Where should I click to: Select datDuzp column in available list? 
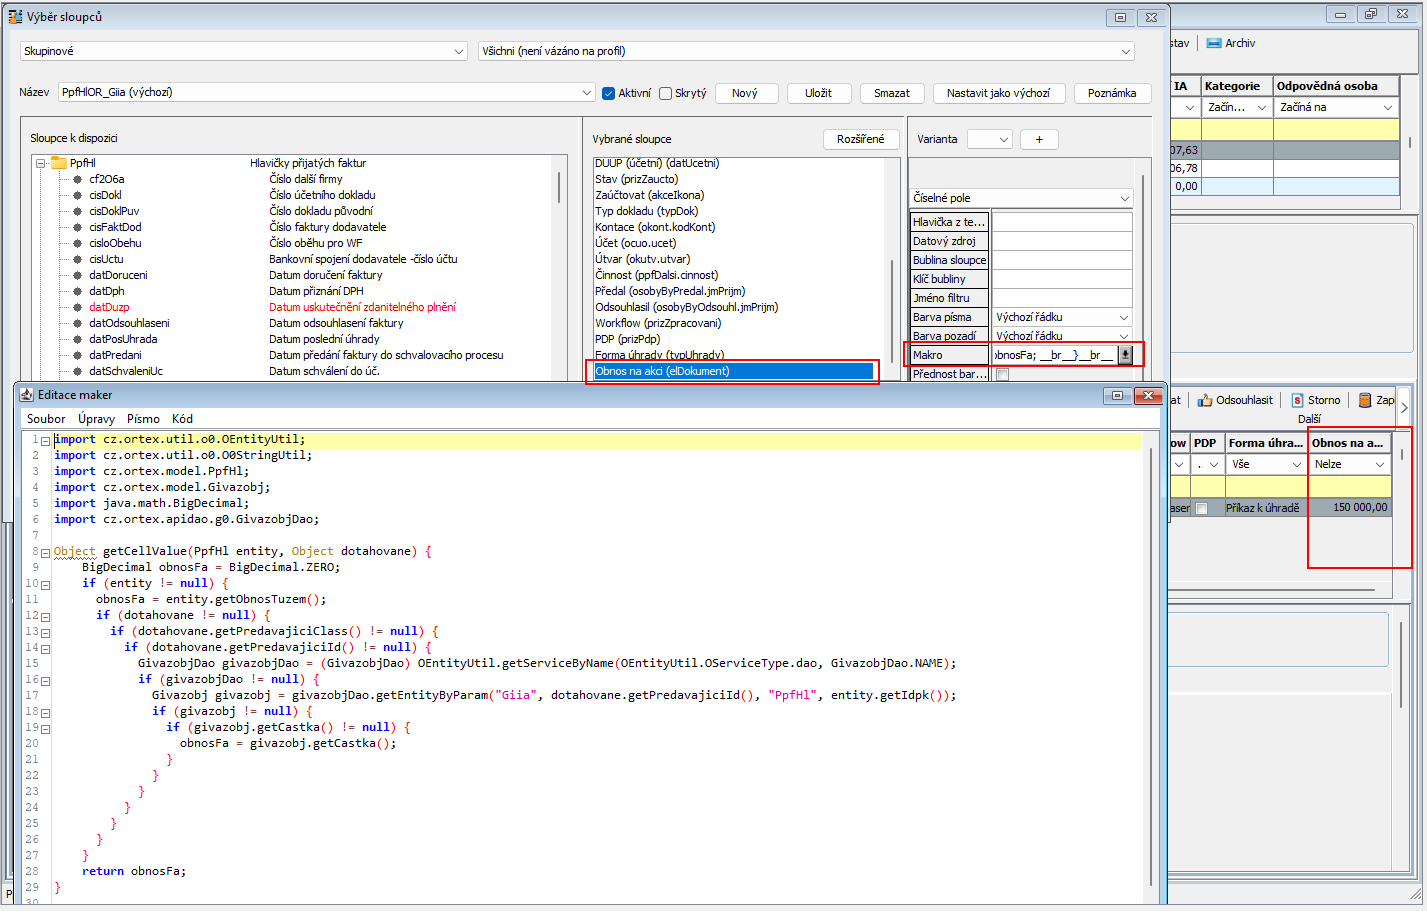109,307
